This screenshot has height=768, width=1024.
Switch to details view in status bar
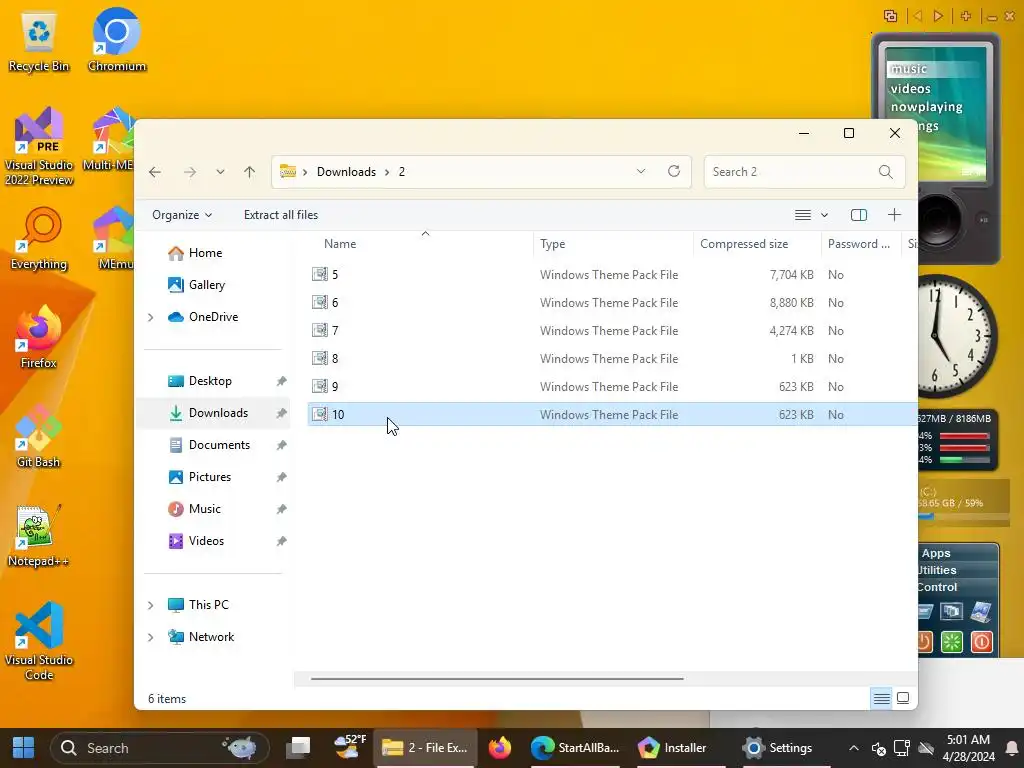[882, 699]
